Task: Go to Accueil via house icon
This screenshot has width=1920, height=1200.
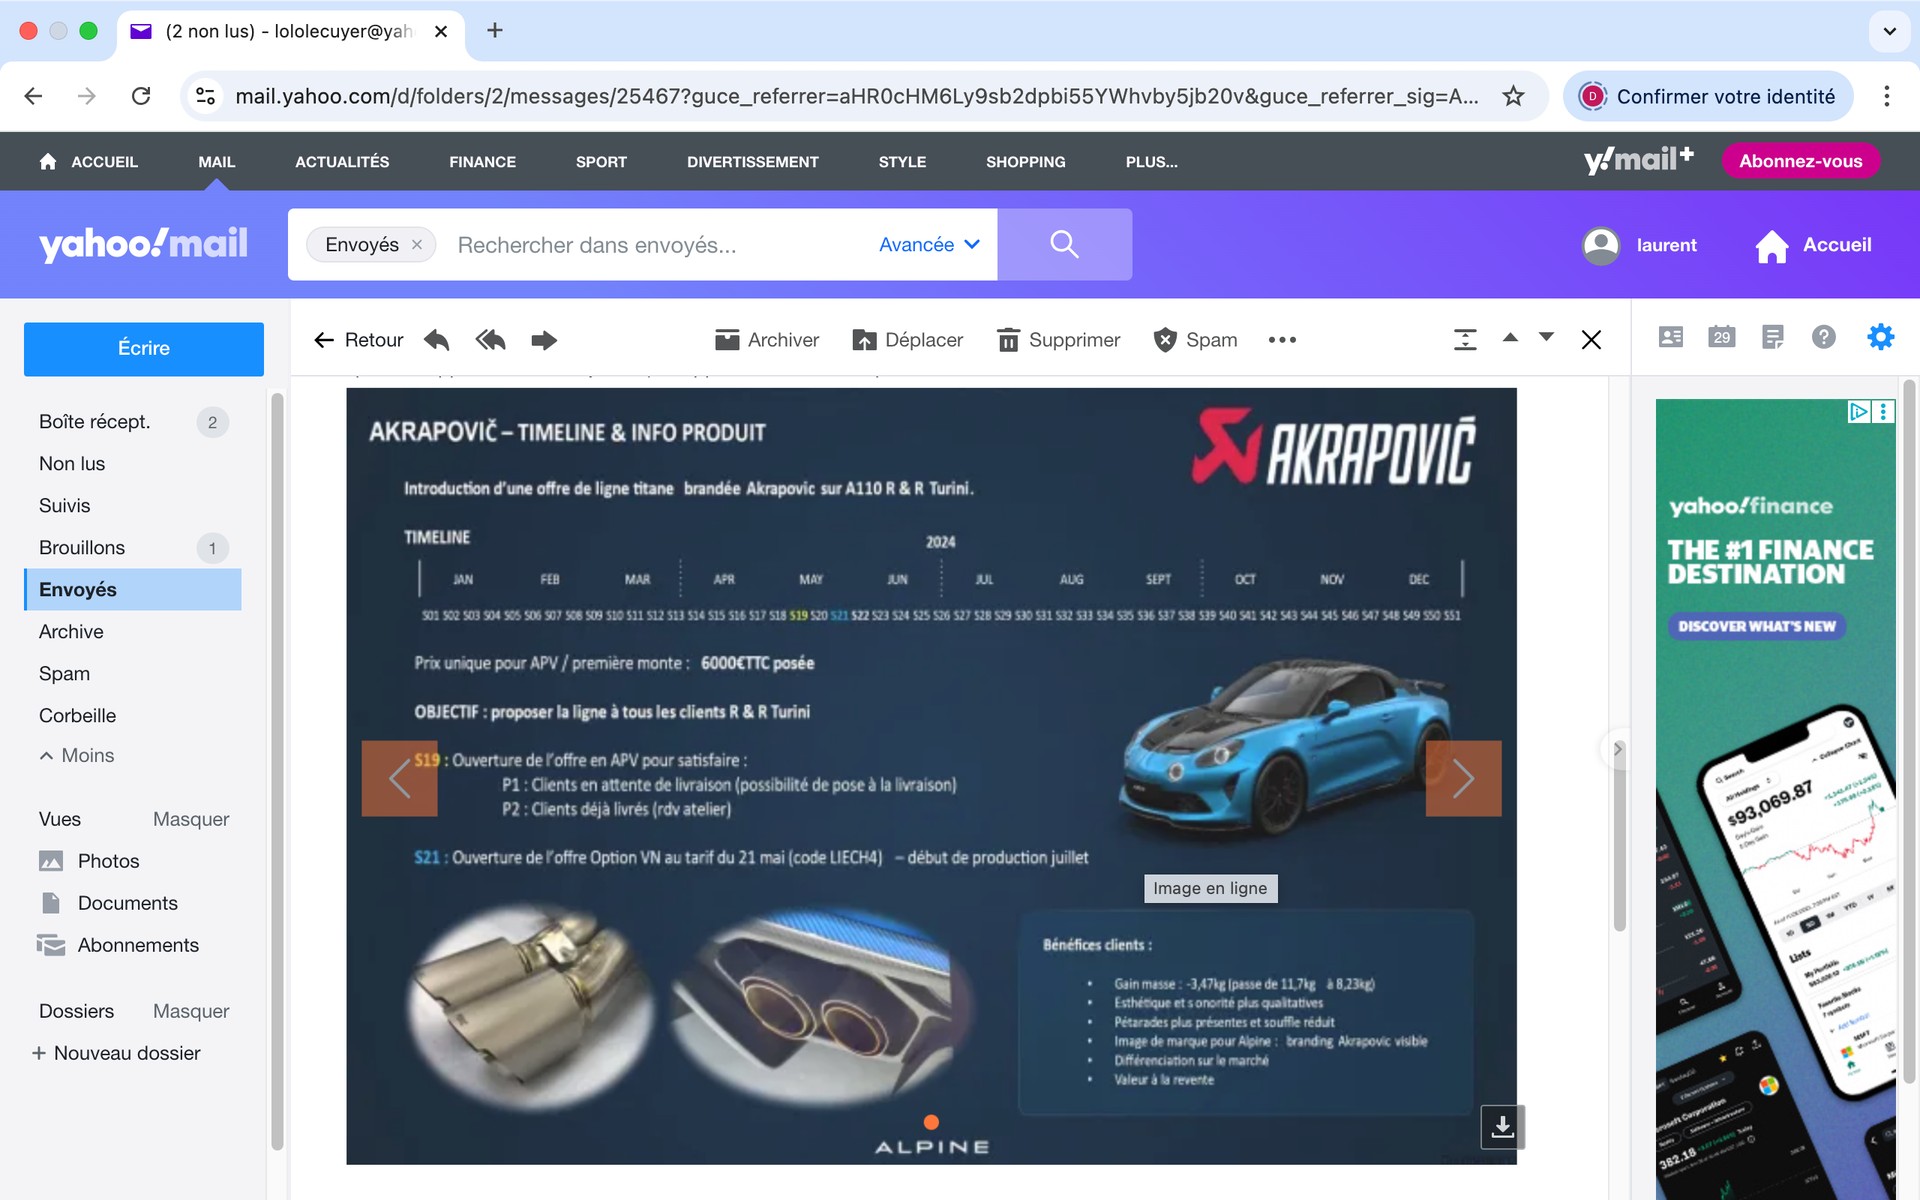Action: click(1772, 245)
